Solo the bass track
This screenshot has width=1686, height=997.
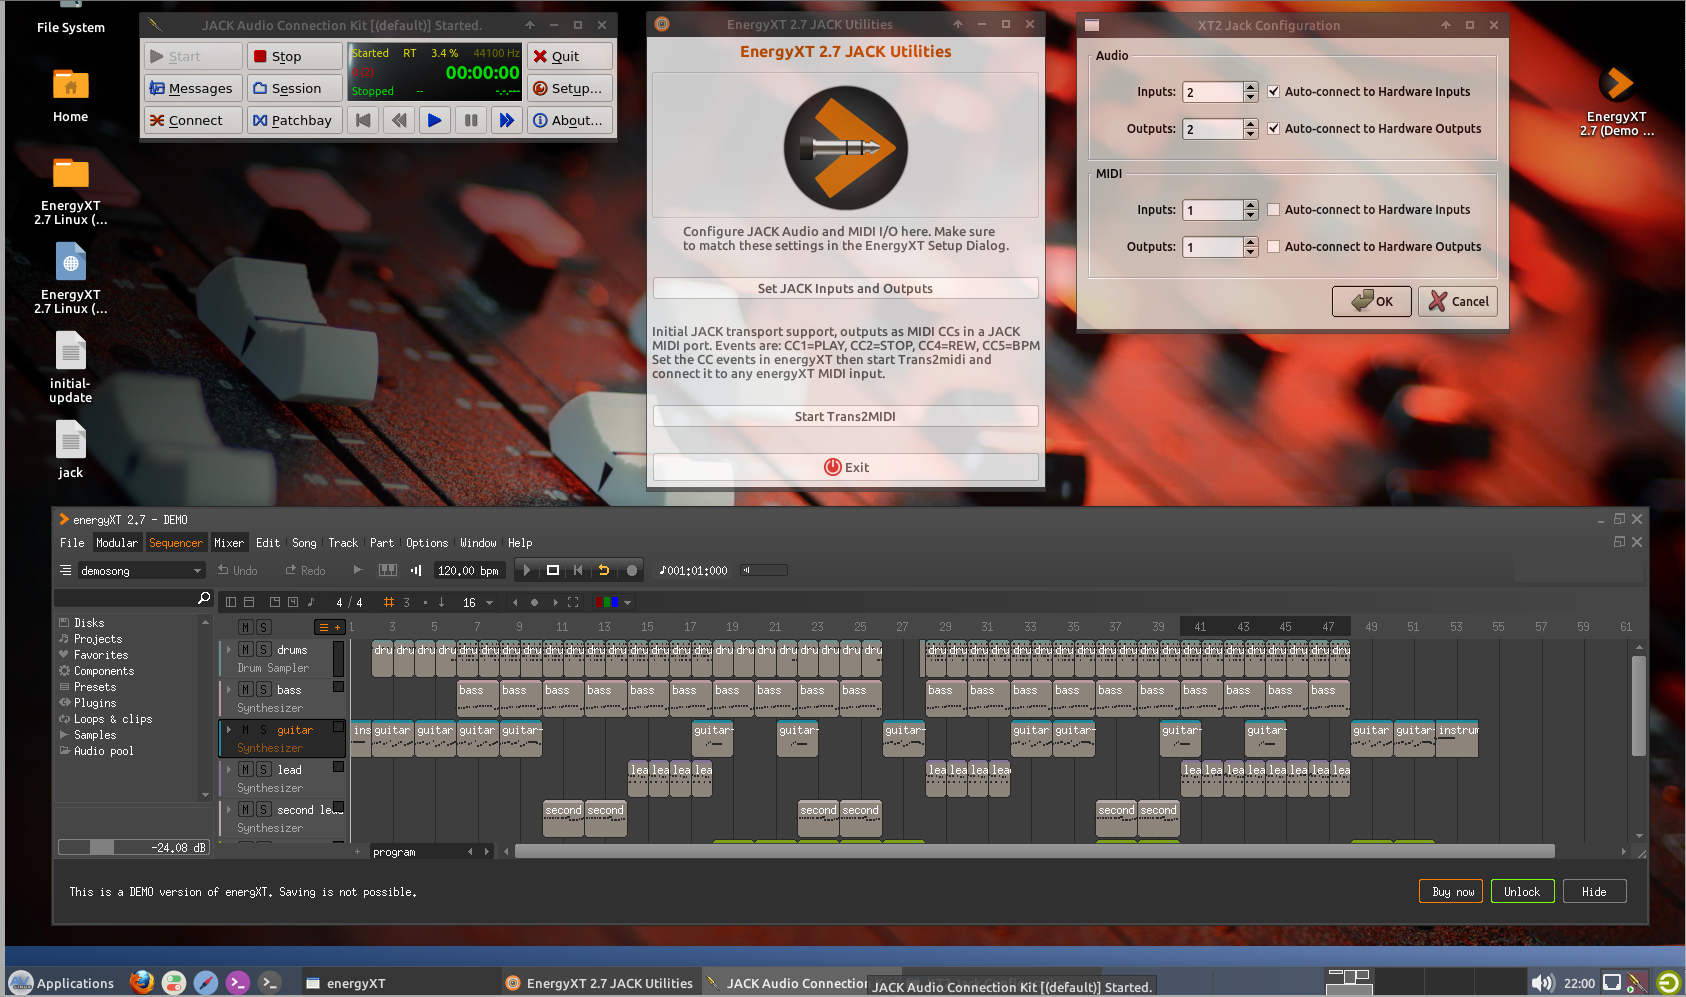pos(264,690)
